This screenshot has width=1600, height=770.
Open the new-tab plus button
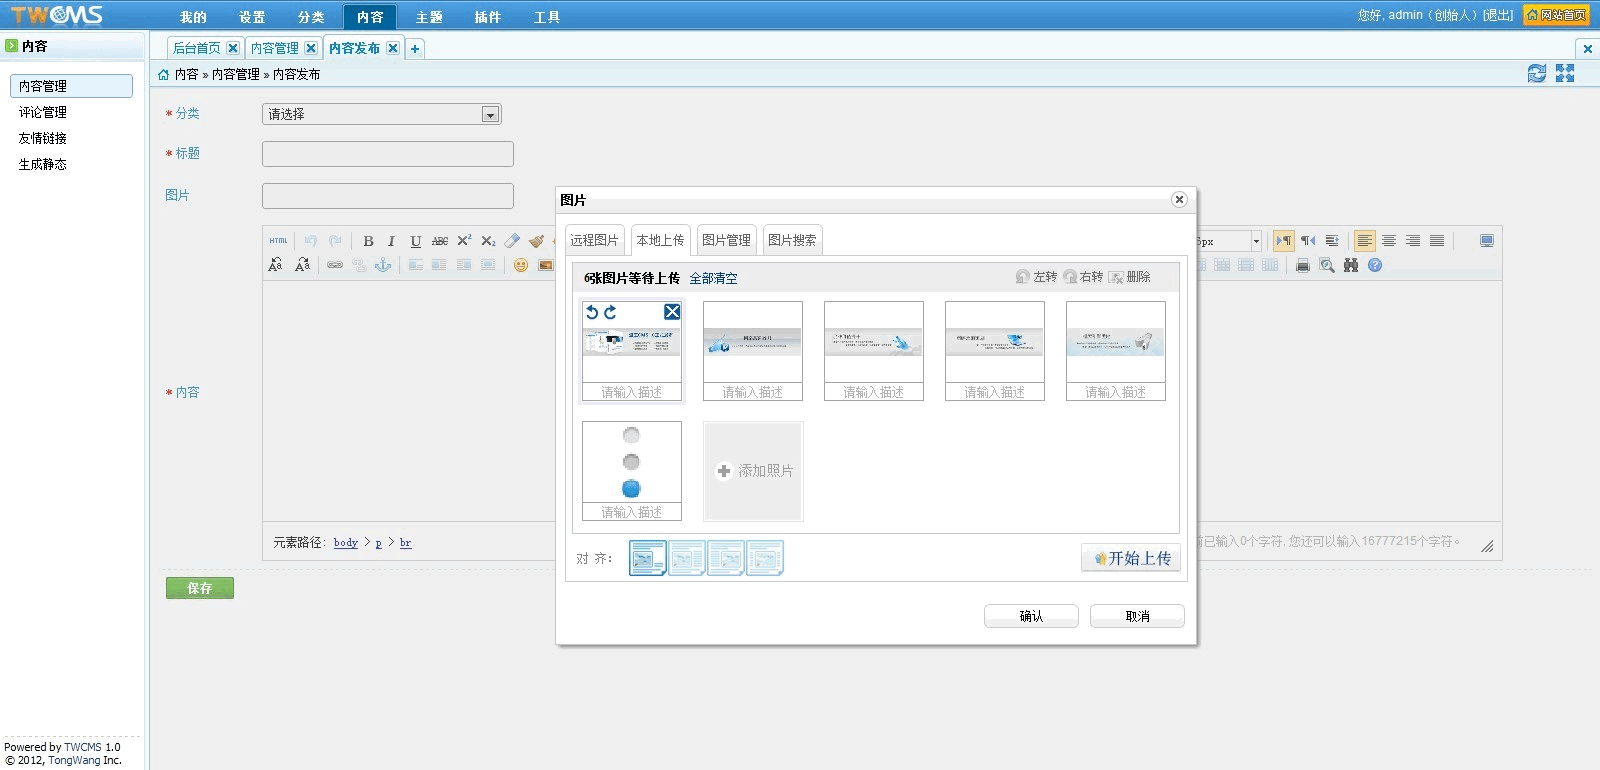[x=415, y=48]
